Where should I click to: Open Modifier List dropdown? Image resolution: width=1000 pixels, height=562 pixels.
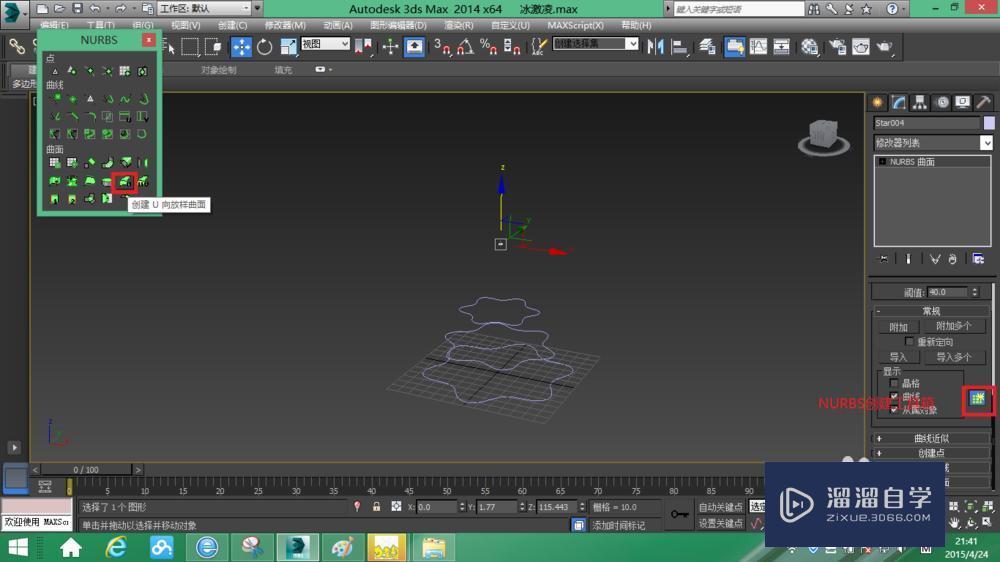click(932, 142)
